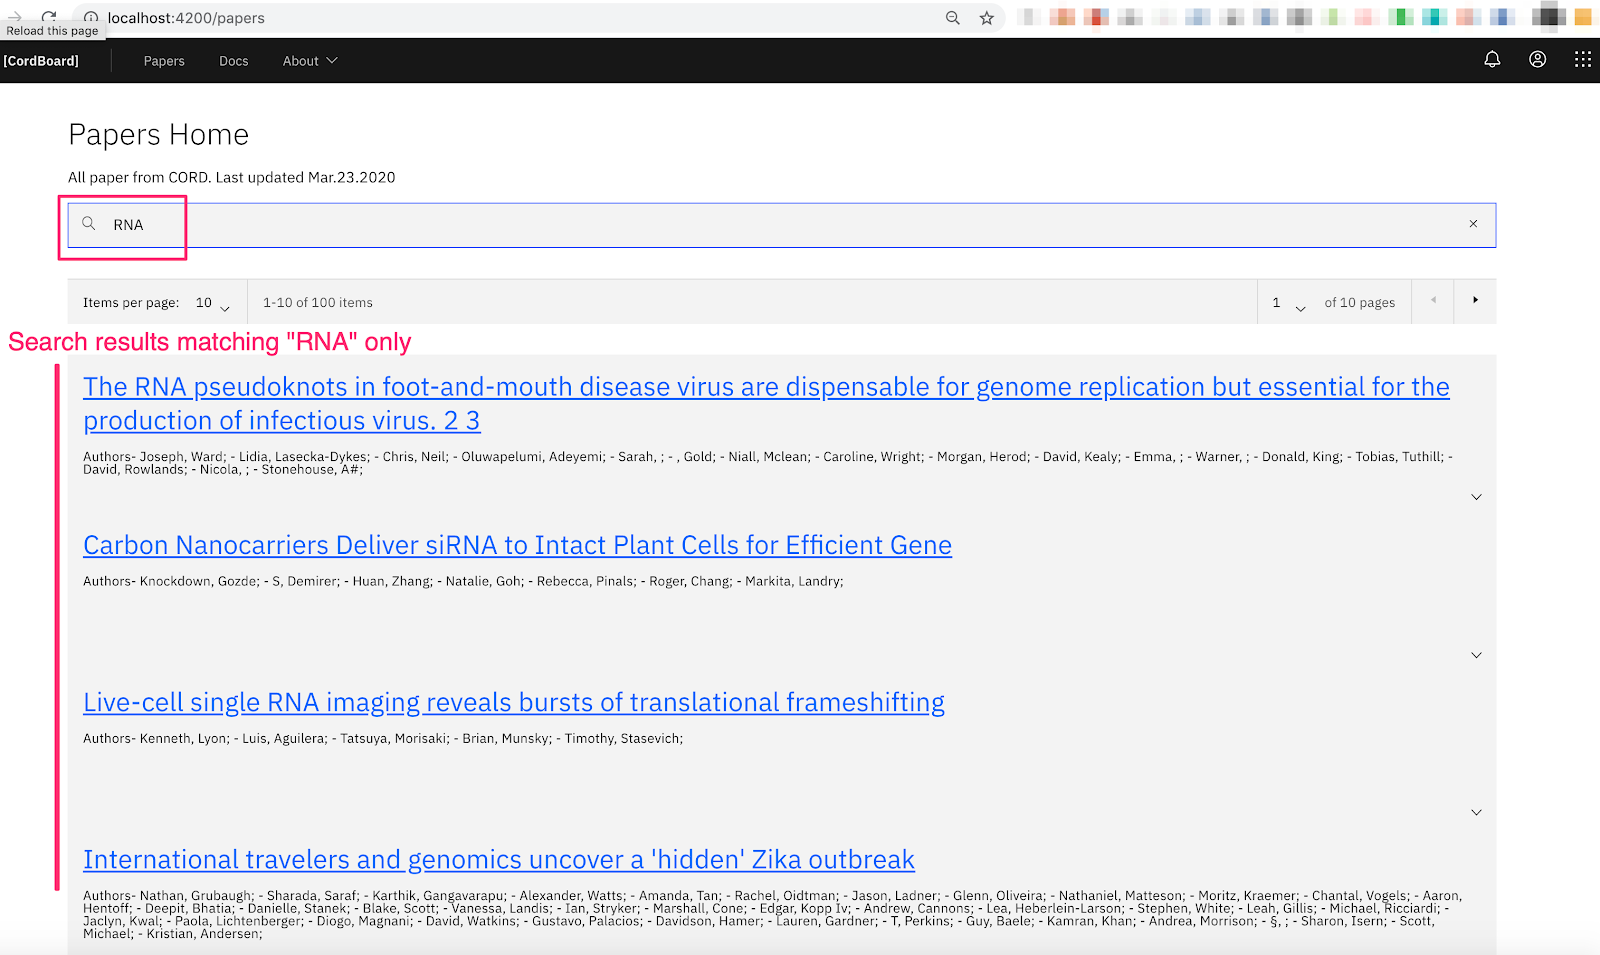Bookmark this page with the star icon
Image resolution: width=1600 pixels, height=955 pixels.
(x=987, y=18)
